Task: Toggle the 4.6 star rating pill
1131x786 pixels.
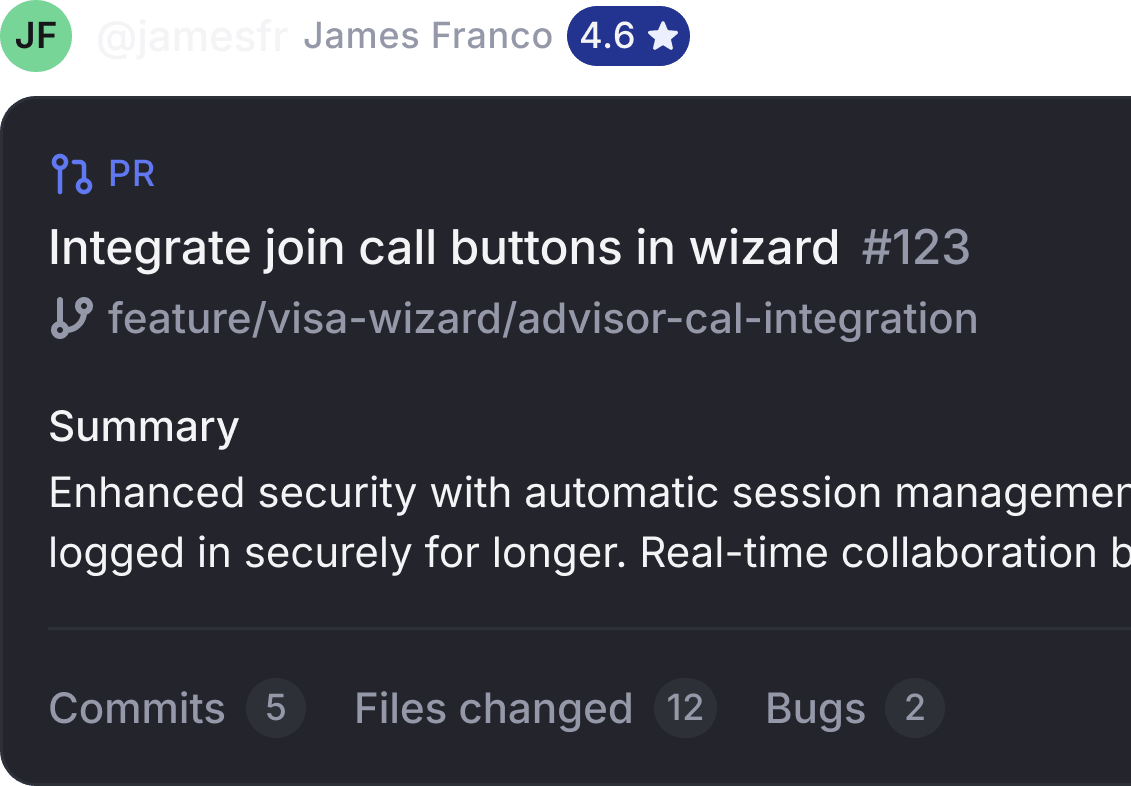Action: click(629, 36)
